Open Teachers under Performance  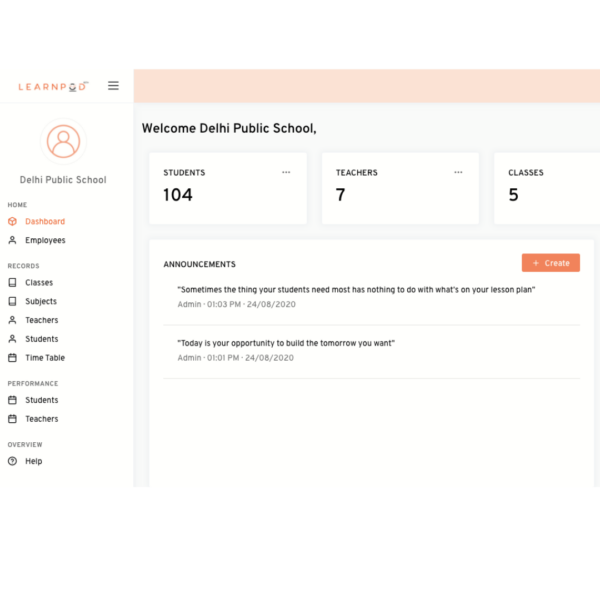click(x=42, y=419)
